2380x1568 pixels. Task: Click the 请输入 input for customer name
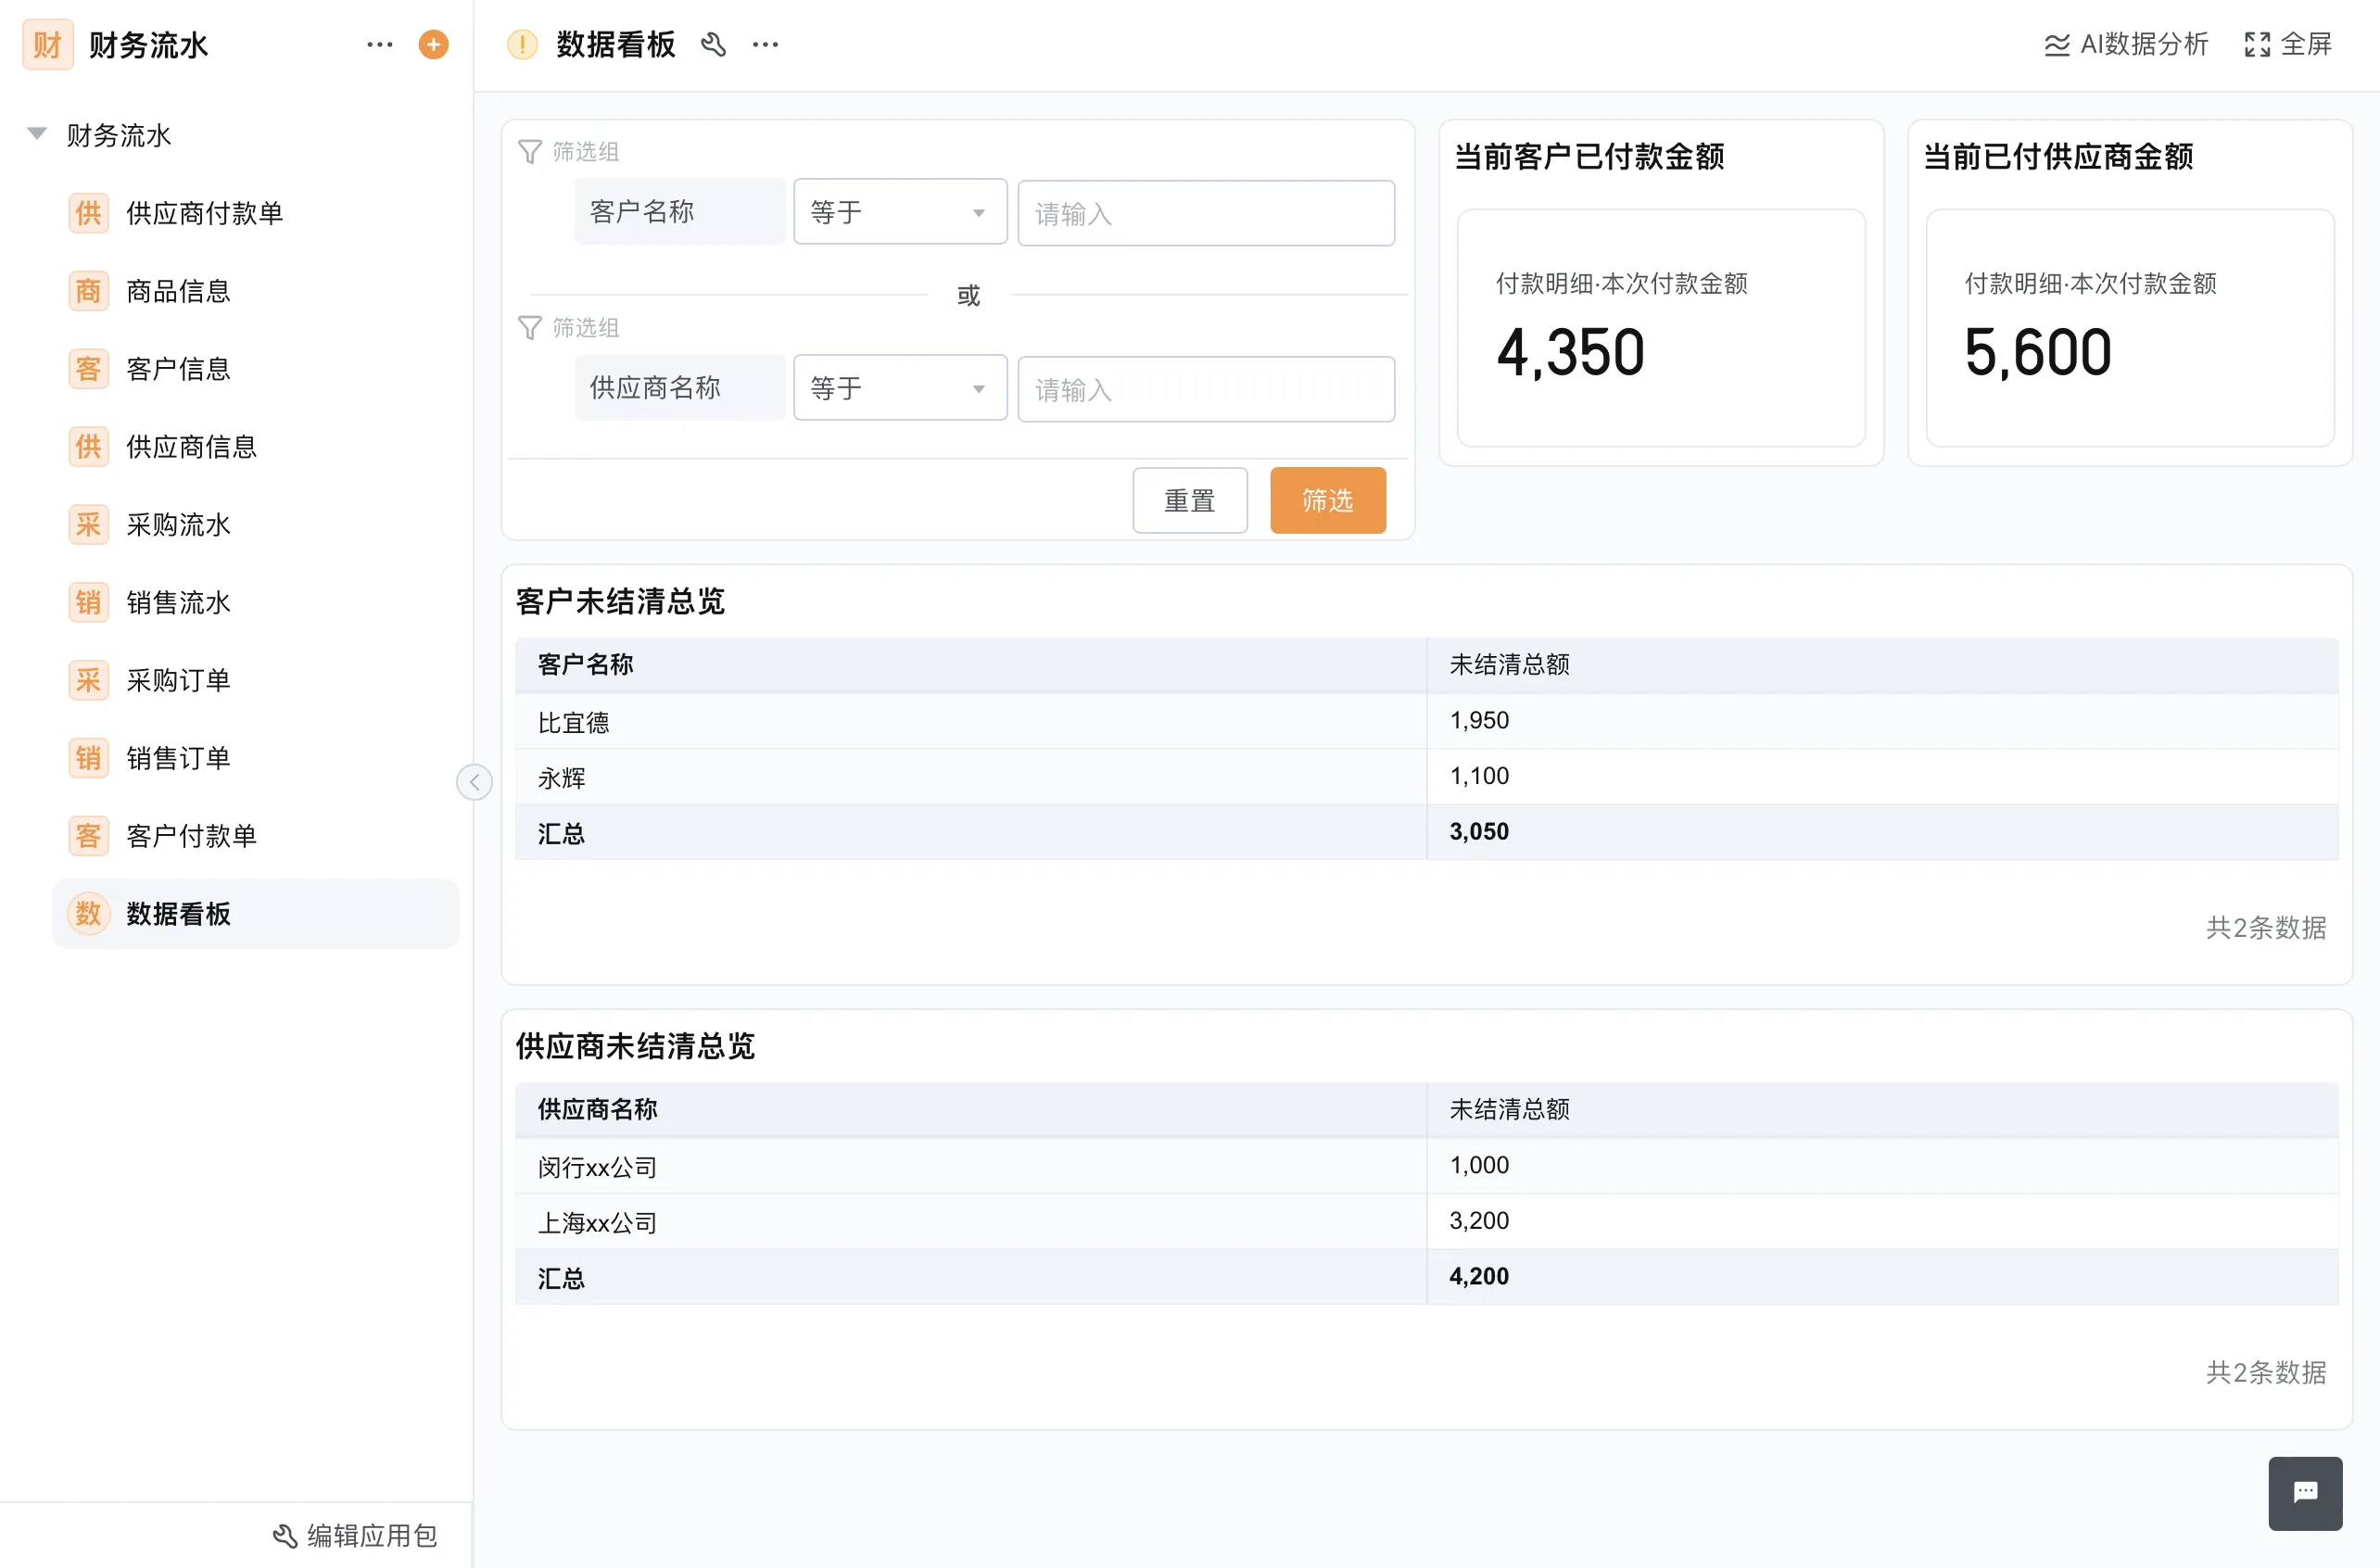point(1205,212)
